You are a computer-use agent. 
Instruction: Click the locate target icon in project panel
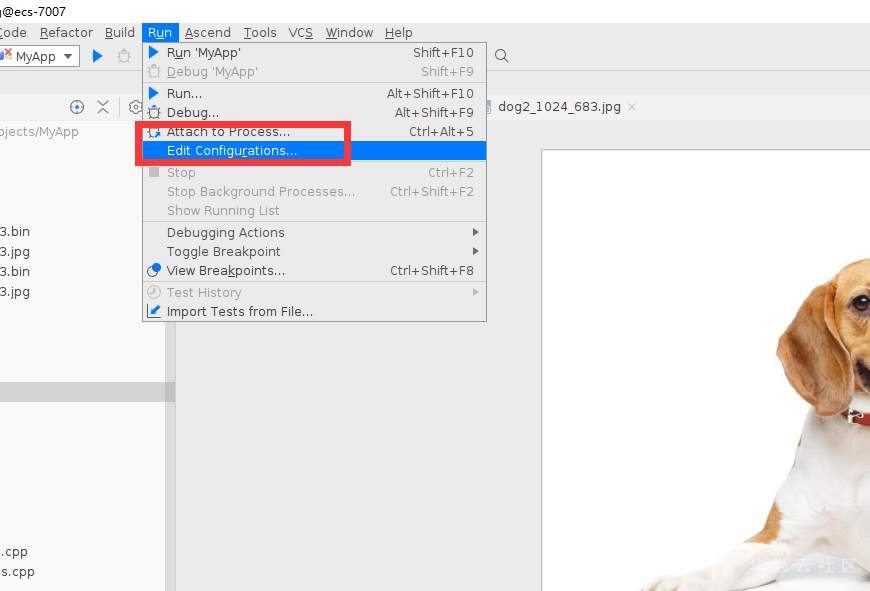(77, 107)
